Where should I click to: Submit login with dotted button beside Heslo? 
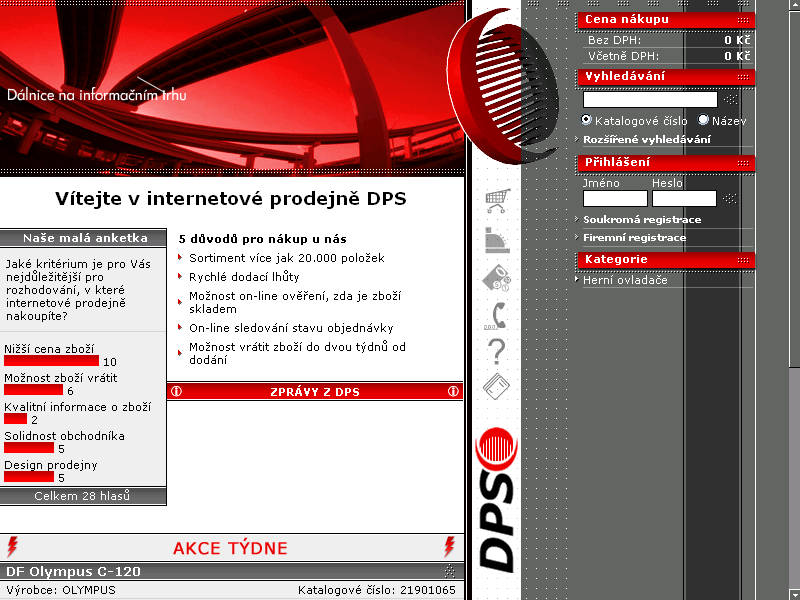coord(730,198)
